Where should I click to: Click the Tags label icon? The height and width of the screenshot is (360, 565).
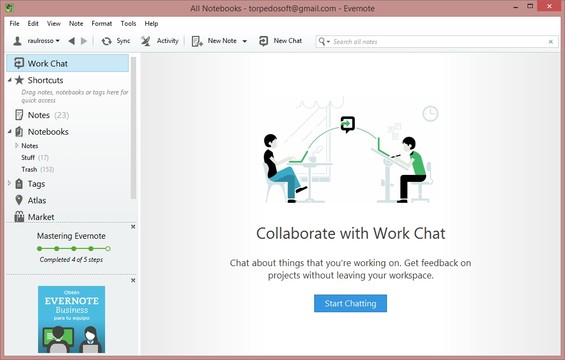click(19, 184)
